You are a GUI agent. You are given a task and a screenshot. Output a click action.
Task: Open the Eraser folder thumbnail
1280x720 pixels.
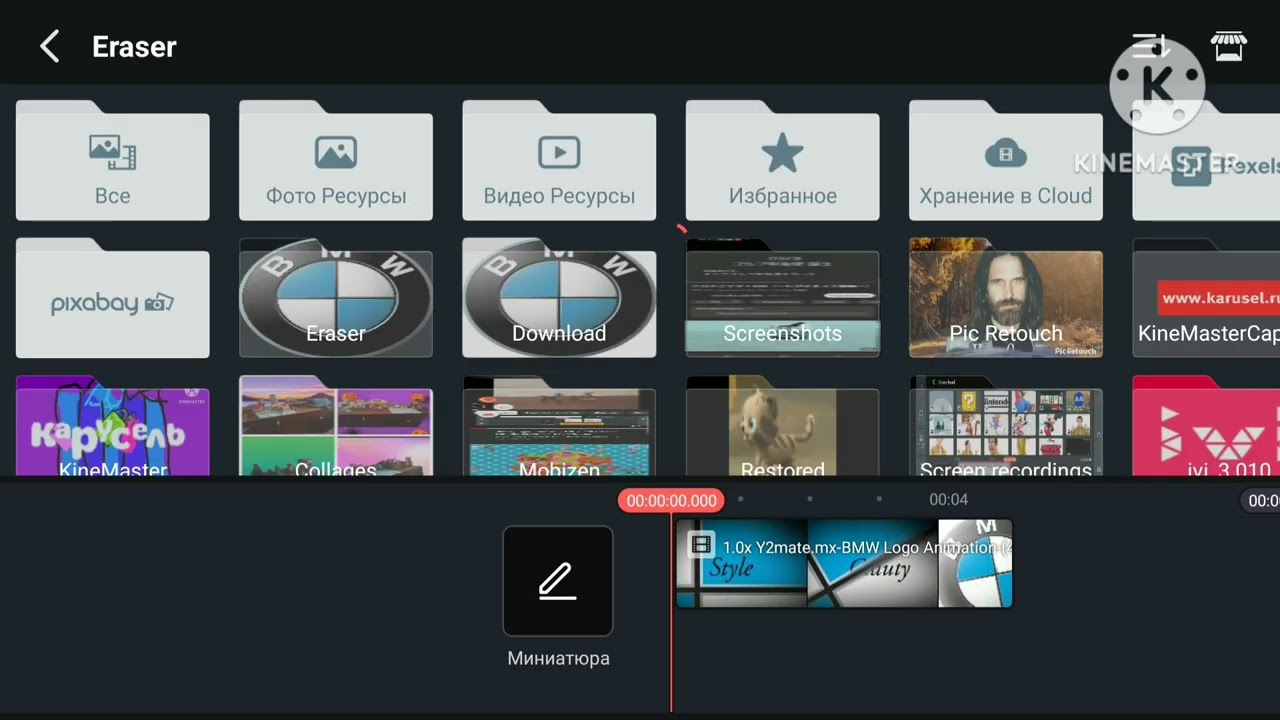pos(336,298)
